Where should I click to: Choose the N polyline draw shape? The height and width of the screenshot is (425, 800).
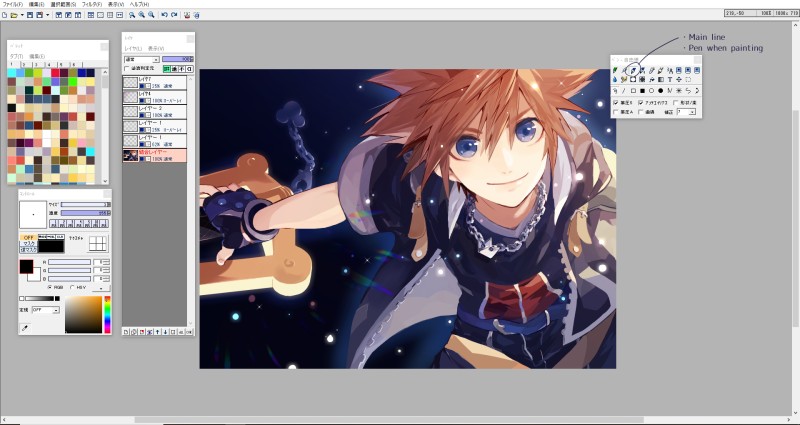[670, 91]
